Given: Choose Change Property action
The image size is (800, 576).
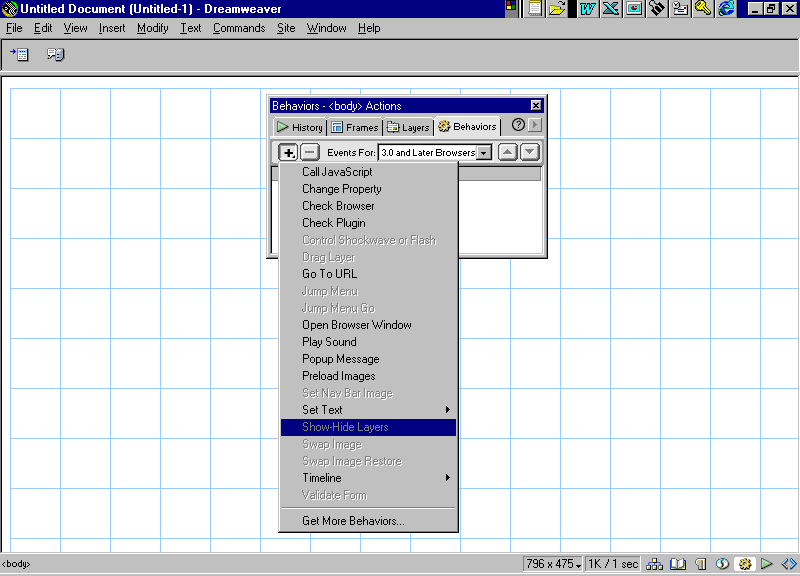Looking at the screenshot, I should coord(368,189).
